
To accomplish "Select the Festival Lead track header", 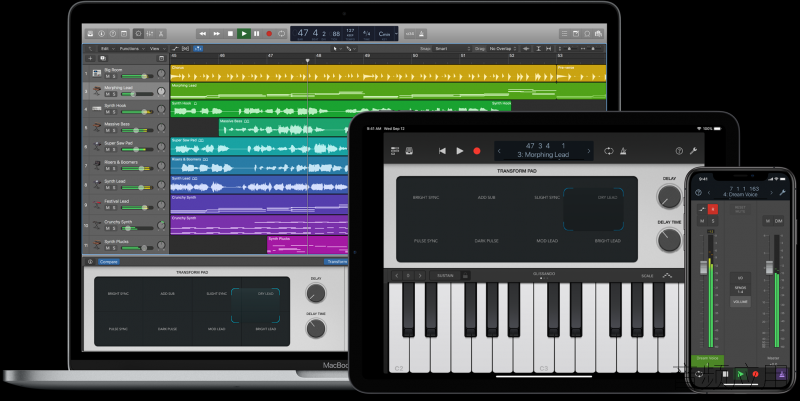I will 126,205.
